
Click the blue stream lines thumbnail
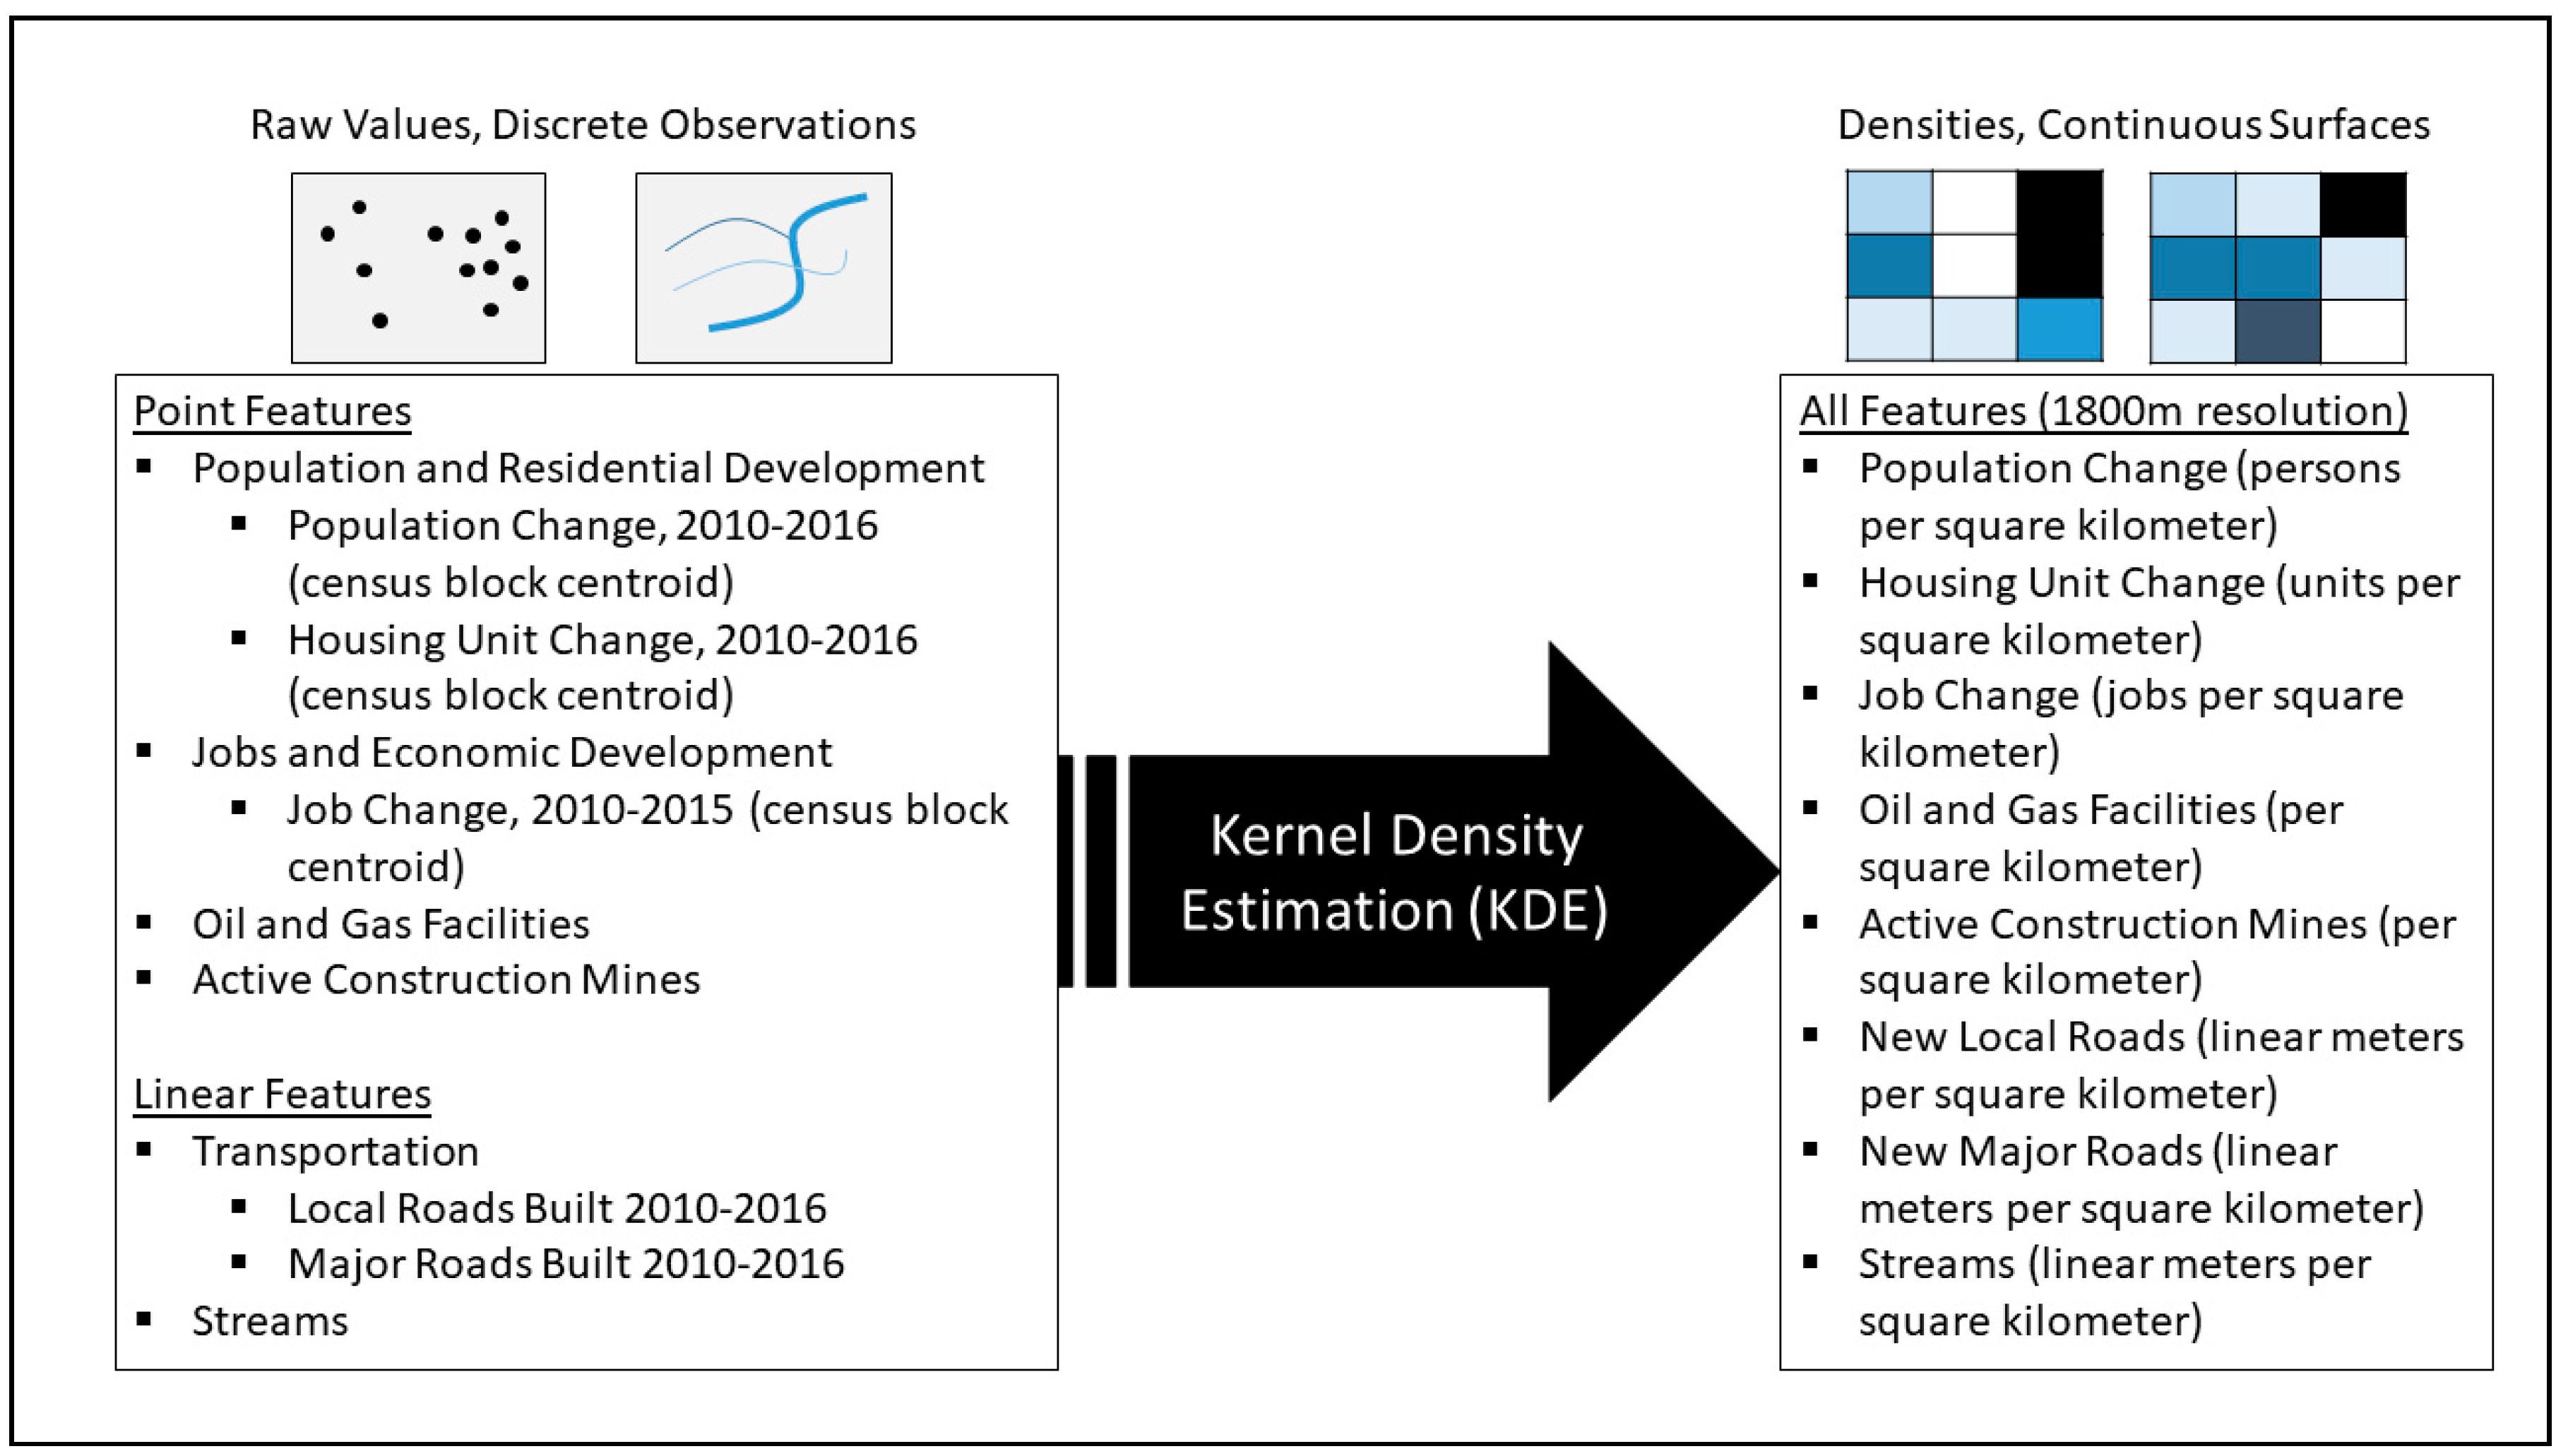pyautogui.click(x=763, y=267)
